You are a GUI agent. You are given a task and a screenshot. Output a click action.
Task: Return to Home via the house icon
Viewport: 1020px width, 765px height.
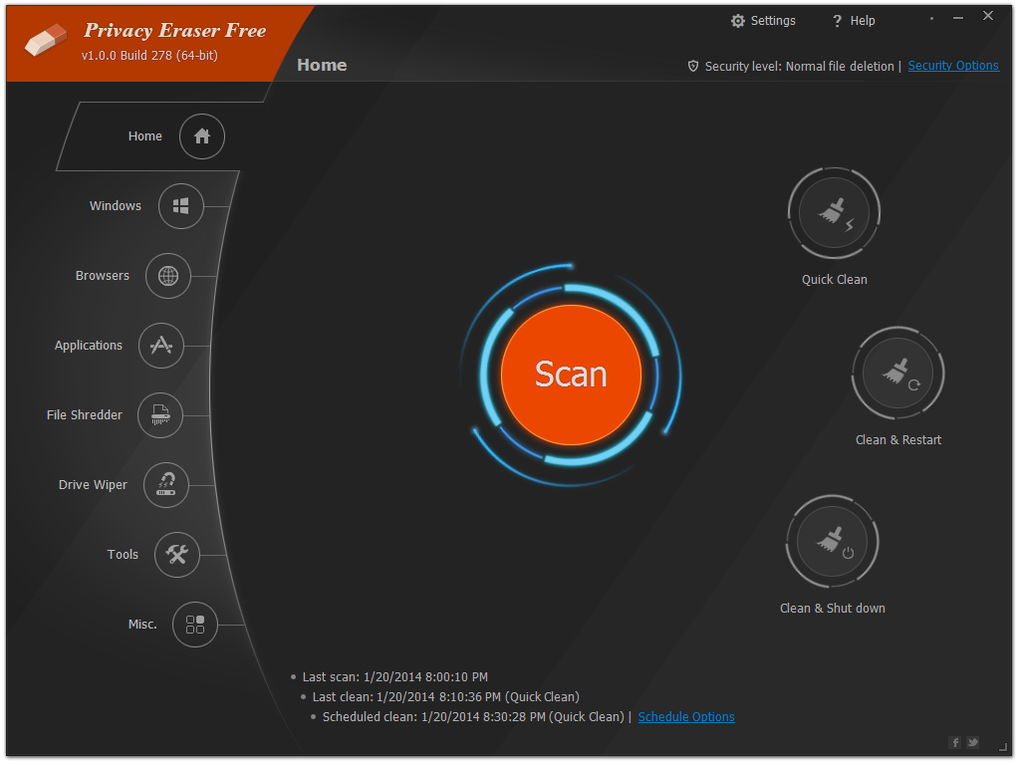pos(201,136)
